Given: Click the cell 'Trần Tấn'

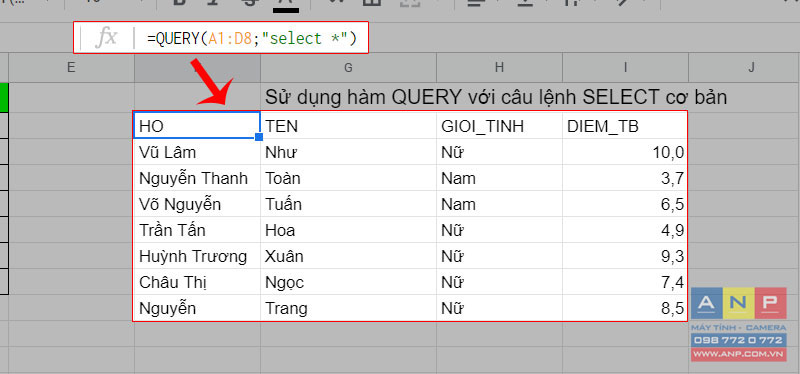Looking at the screenshot, I should point(197,230).
